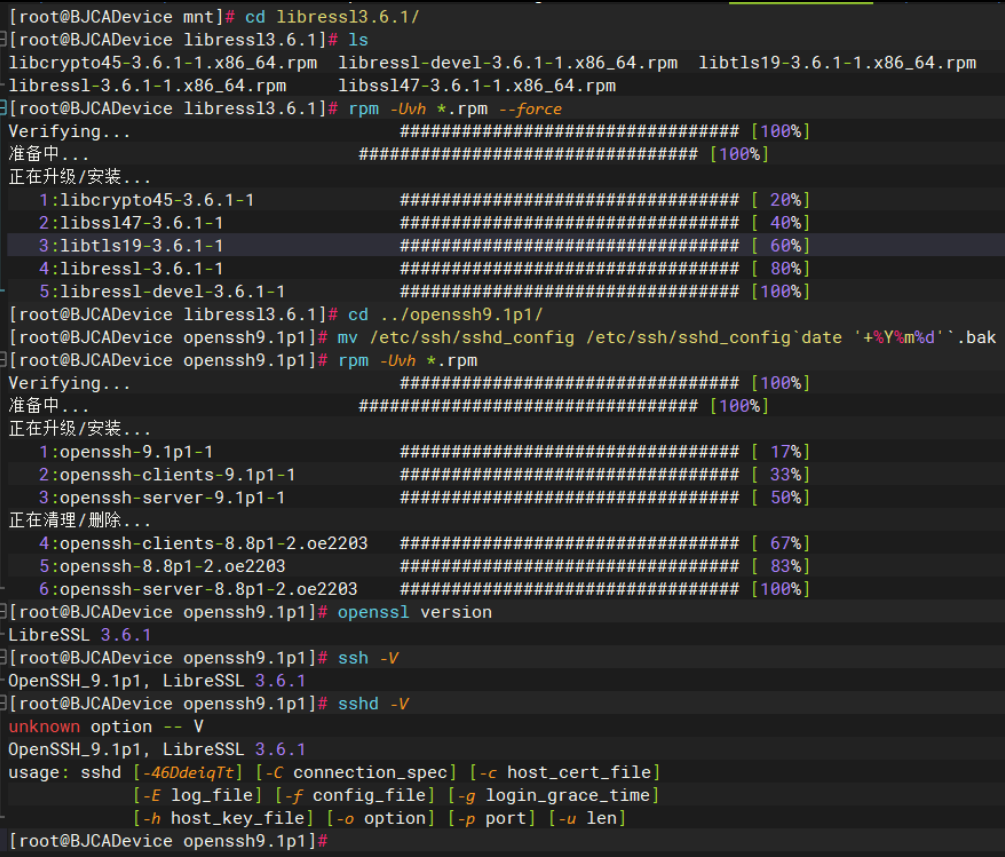Click the hash progress bar for openssh-server-9.1p1-1
The width and height of the screenshot is (1005, 857).
click(569, 497)
